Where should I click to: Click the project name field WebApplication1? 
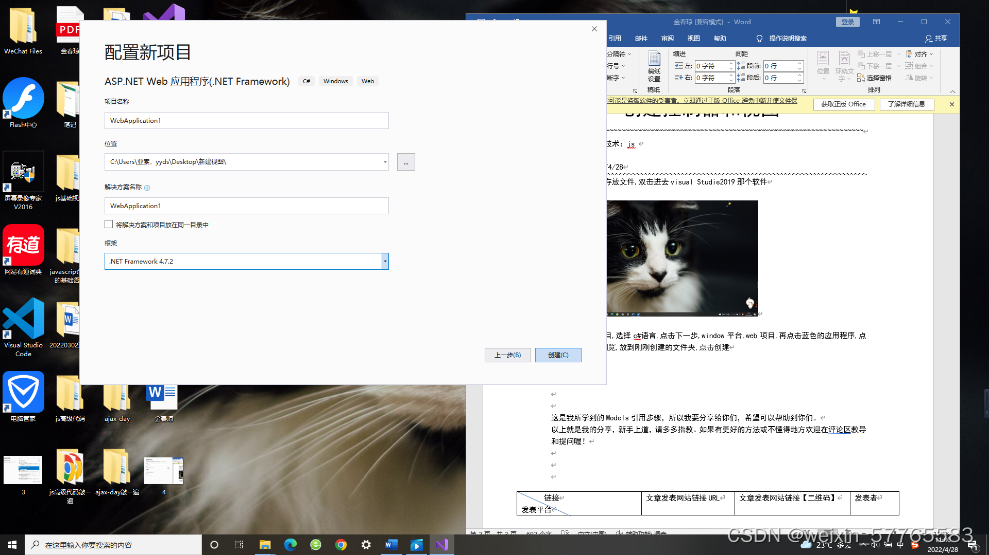click(x=246, y=120)
